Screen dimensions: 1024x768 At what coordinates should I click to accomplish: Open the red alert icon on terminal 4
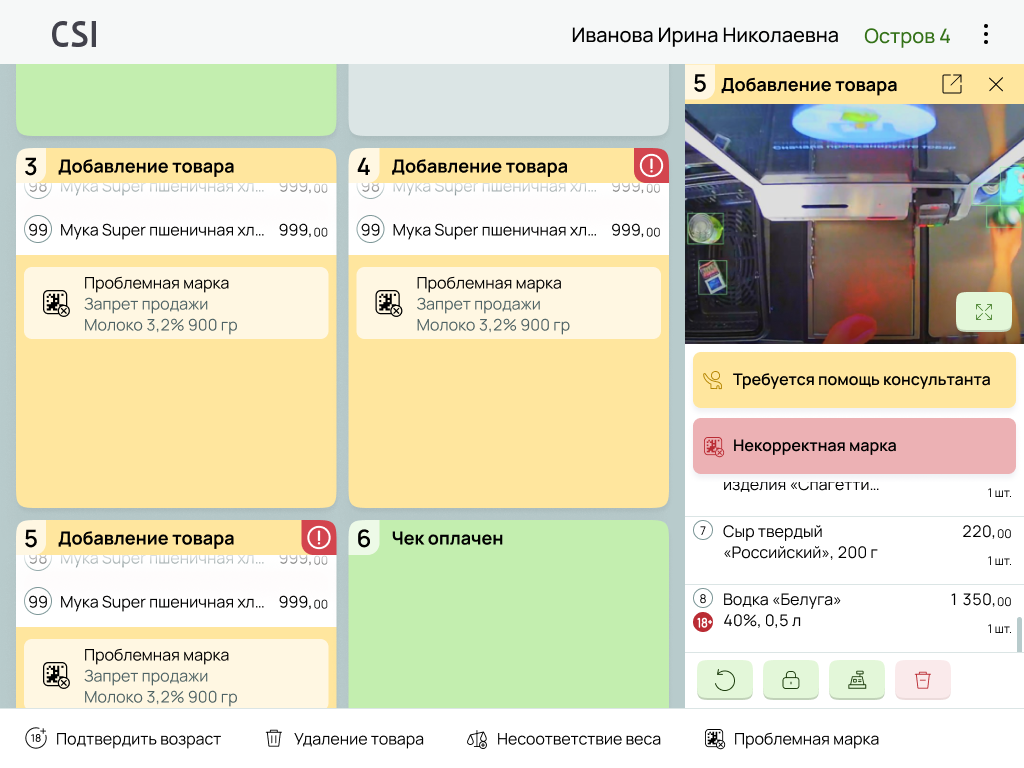pos(651,166)
